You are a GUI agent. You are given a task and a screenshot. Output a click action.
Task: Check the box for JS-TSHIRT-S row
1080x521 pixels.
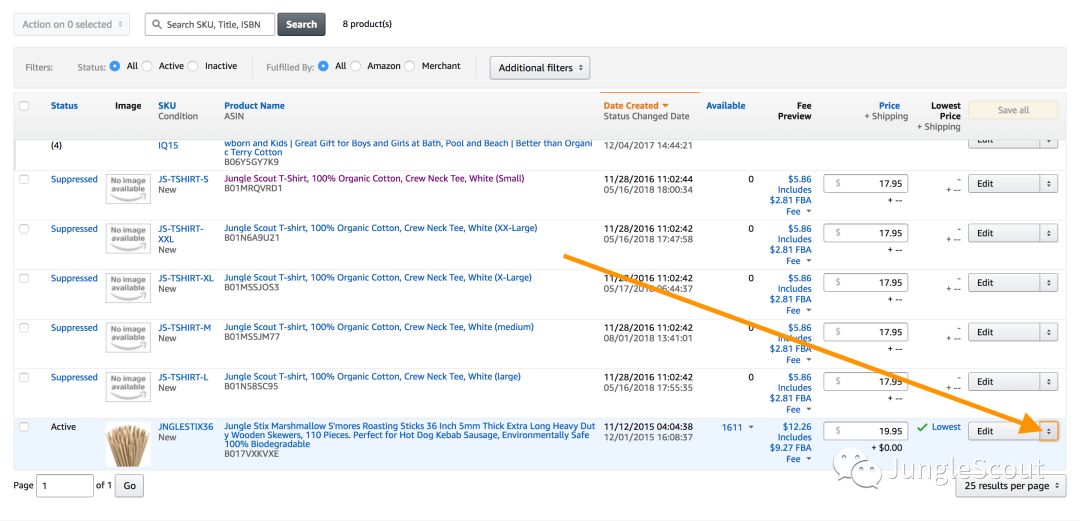pyautogui.click(x=24, y=179)
